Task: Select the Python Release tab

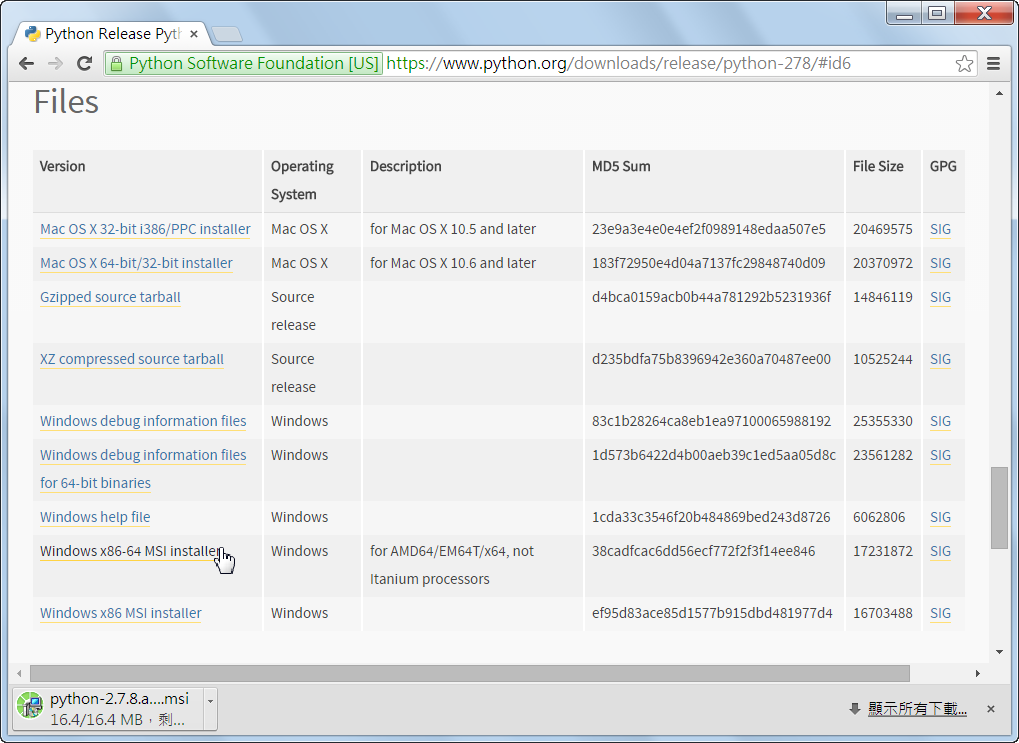Action: (112, 34)
